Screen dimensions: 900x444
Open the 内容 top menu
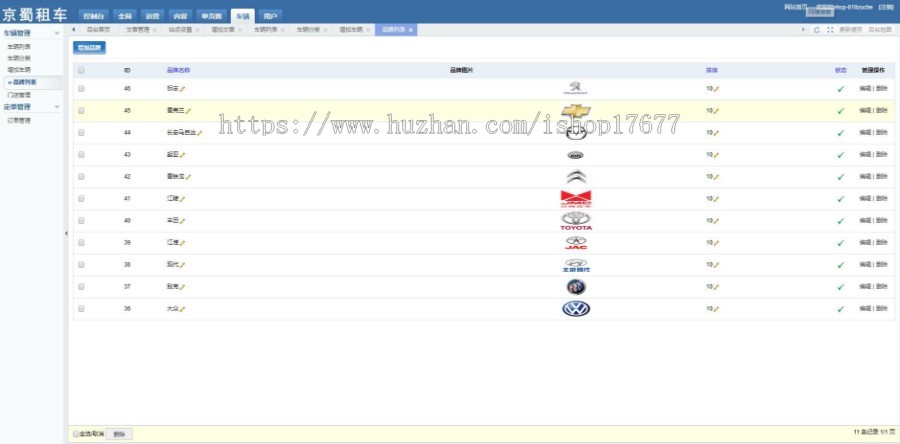point(180,16)
